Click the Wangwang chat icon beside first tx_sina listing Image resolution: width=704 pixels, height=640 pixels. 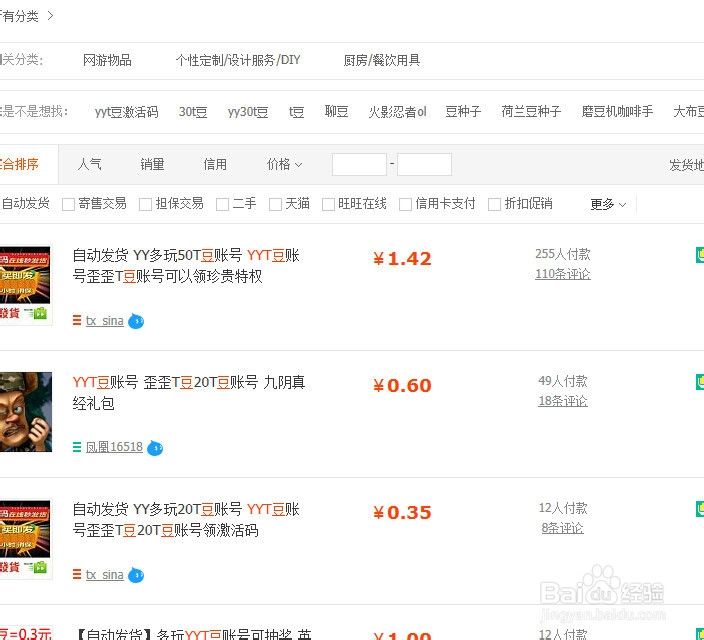(x=136, y=321)
